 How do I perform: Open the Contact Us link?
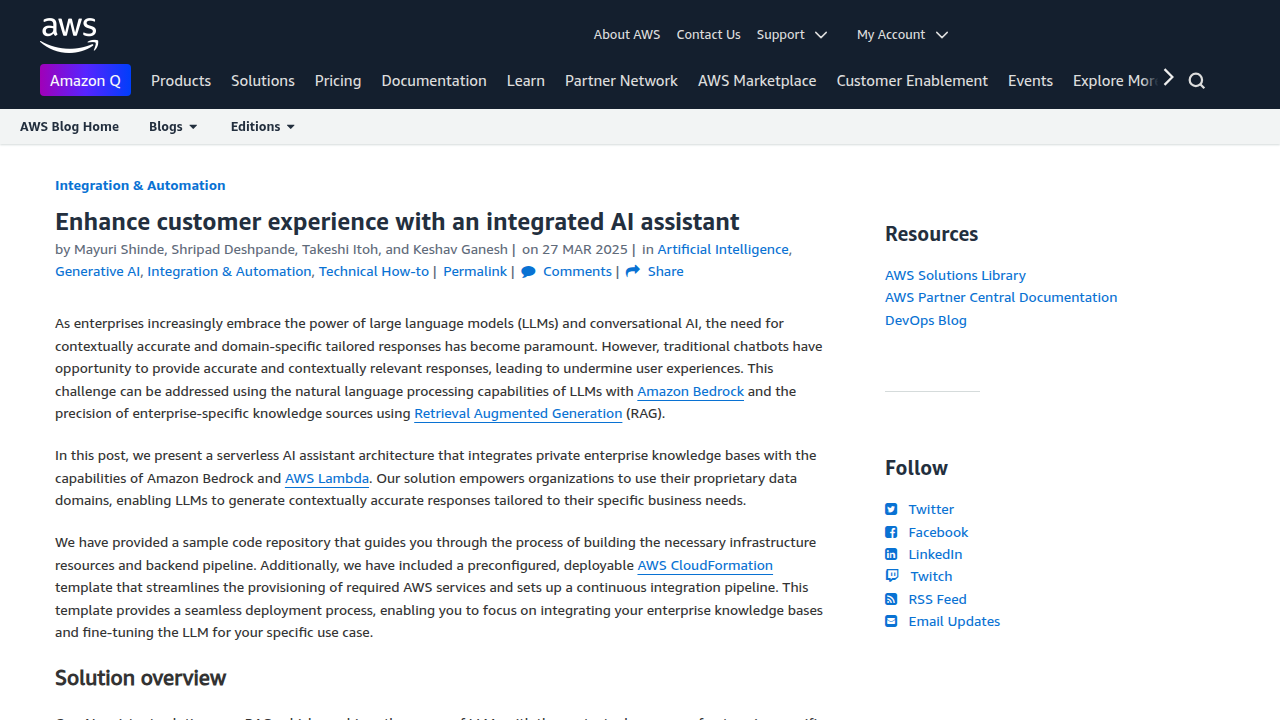[x=708, y=34]
